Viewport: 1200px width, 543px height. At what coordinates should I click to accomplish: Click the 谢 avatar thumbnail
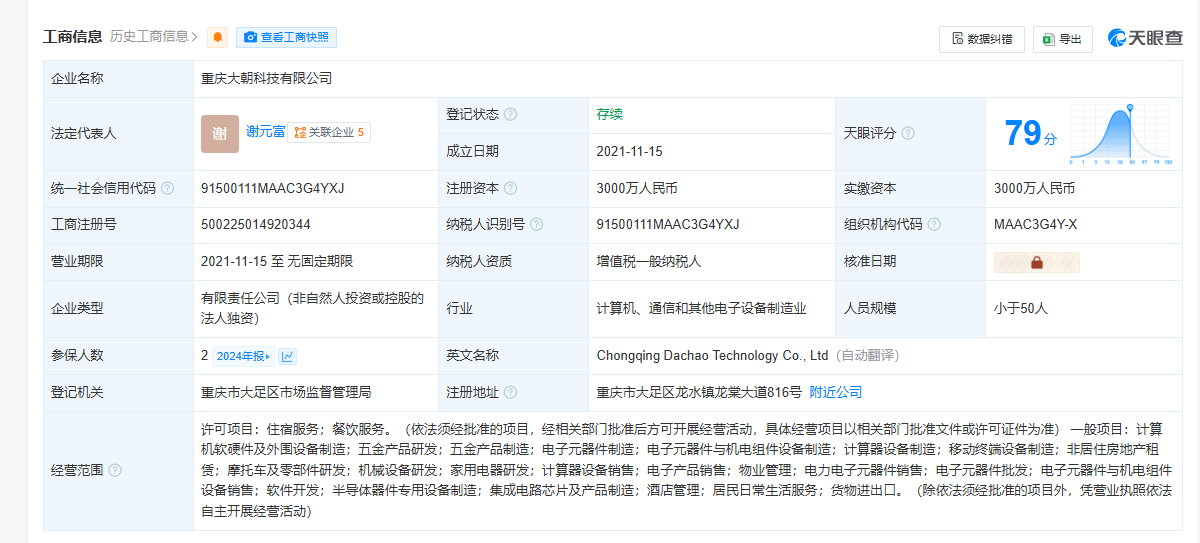pyautogui.click(x=220, y=134)
